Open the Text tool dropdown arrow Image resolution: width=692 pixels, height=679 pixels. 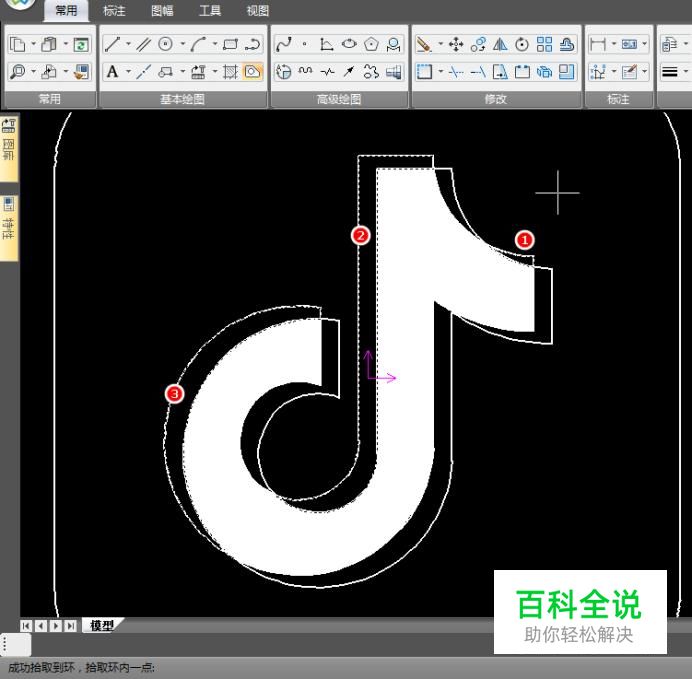[x=128, y=71]
